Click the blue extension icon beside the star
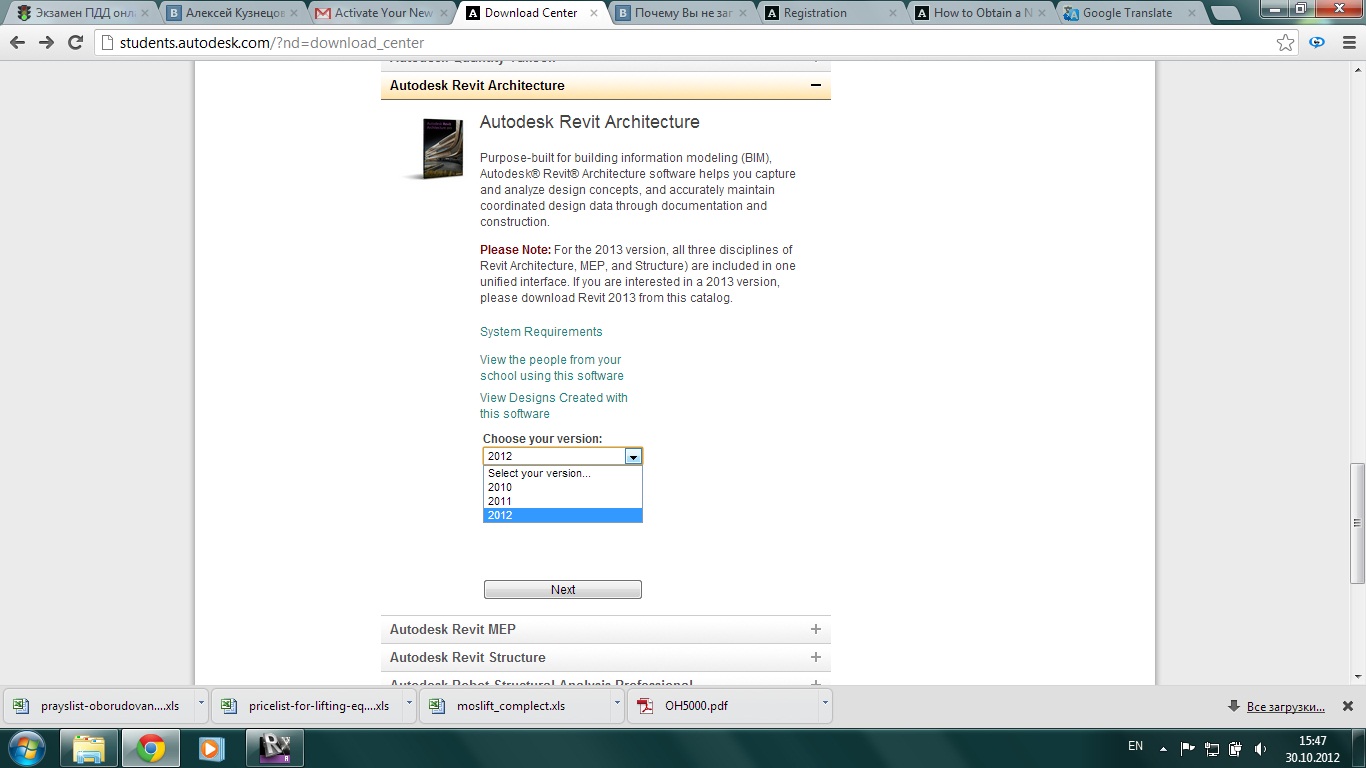This screenshot has height=768, width=1366. click(1317, 43)
